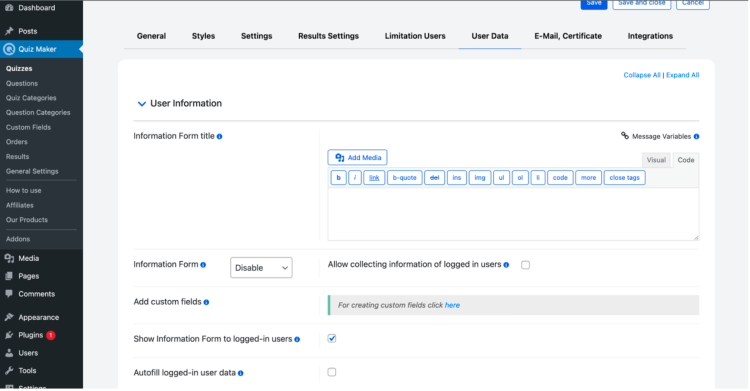Click the Quiz Maker logo icon
Image resolution: width=750 pixels, height=391 pixels.
(x=9, y=49)
